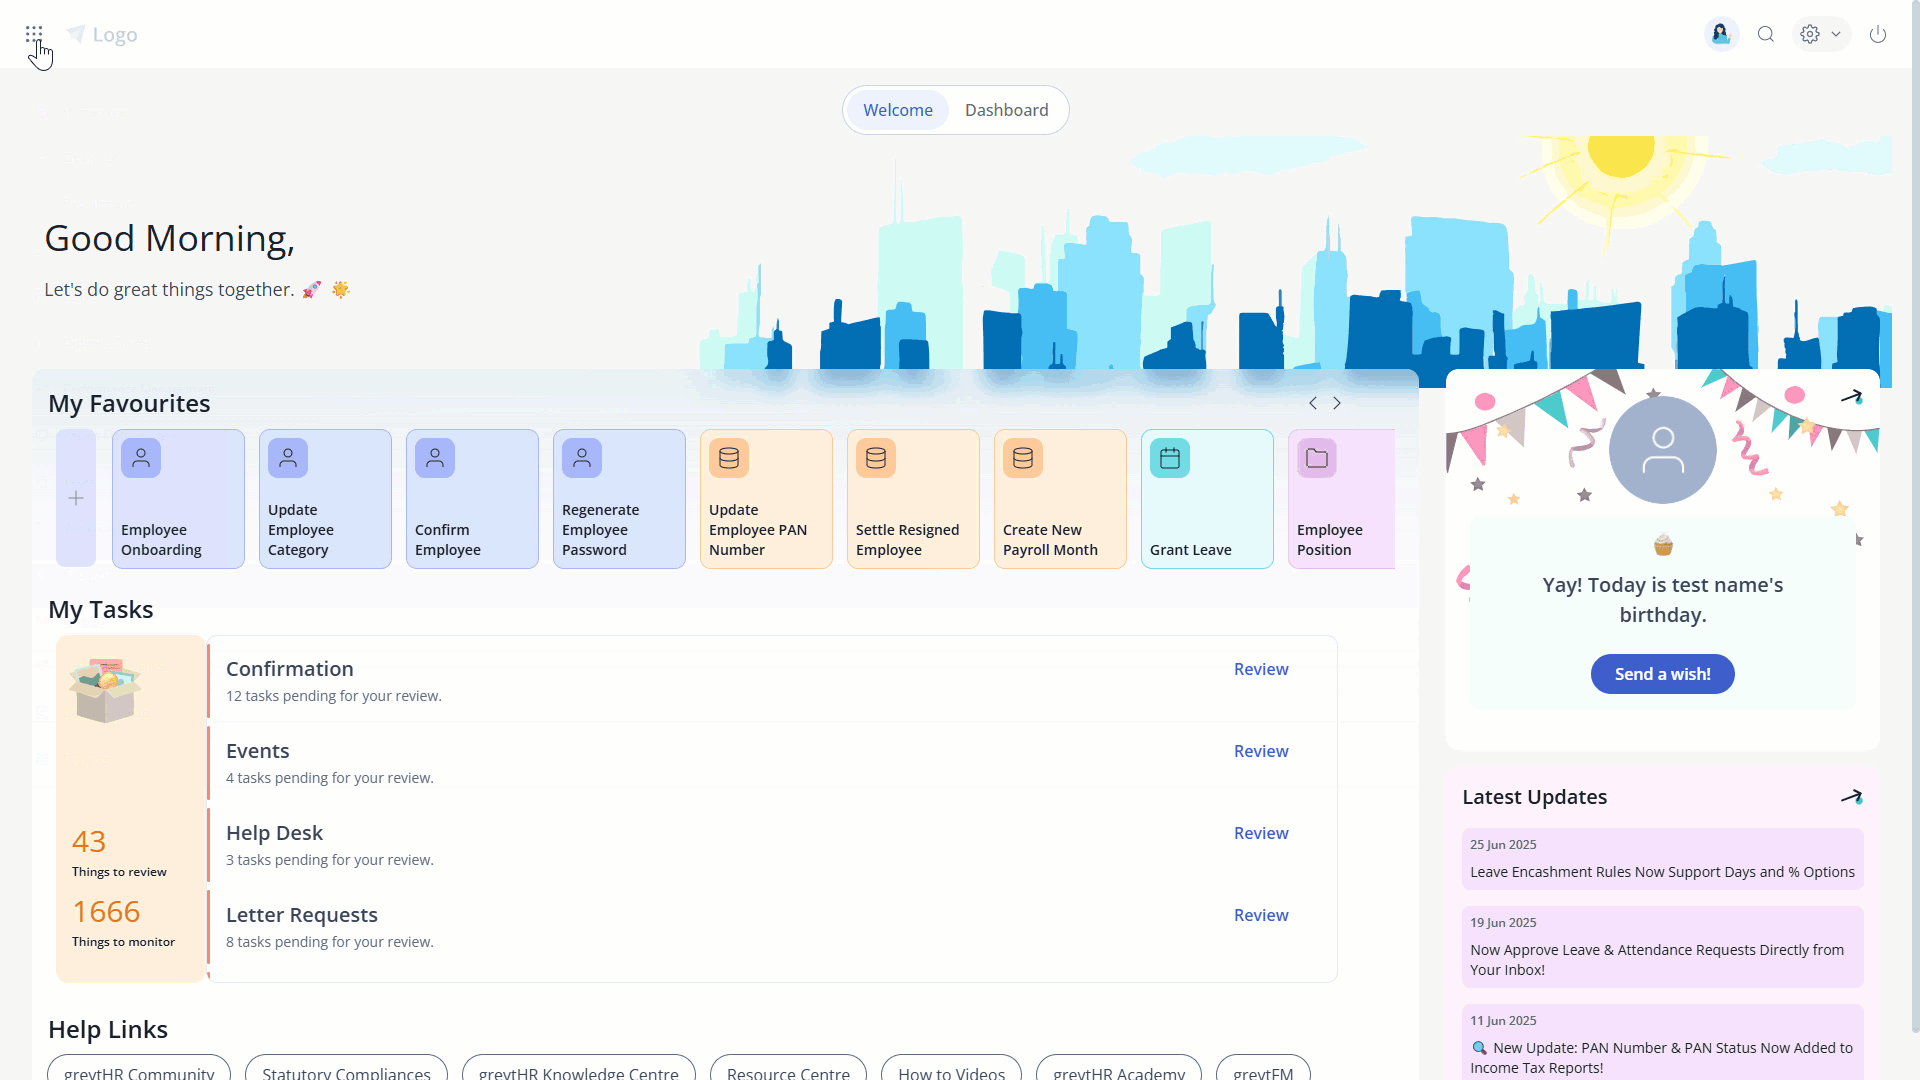Select the Welcome tab

coord(897,110)
